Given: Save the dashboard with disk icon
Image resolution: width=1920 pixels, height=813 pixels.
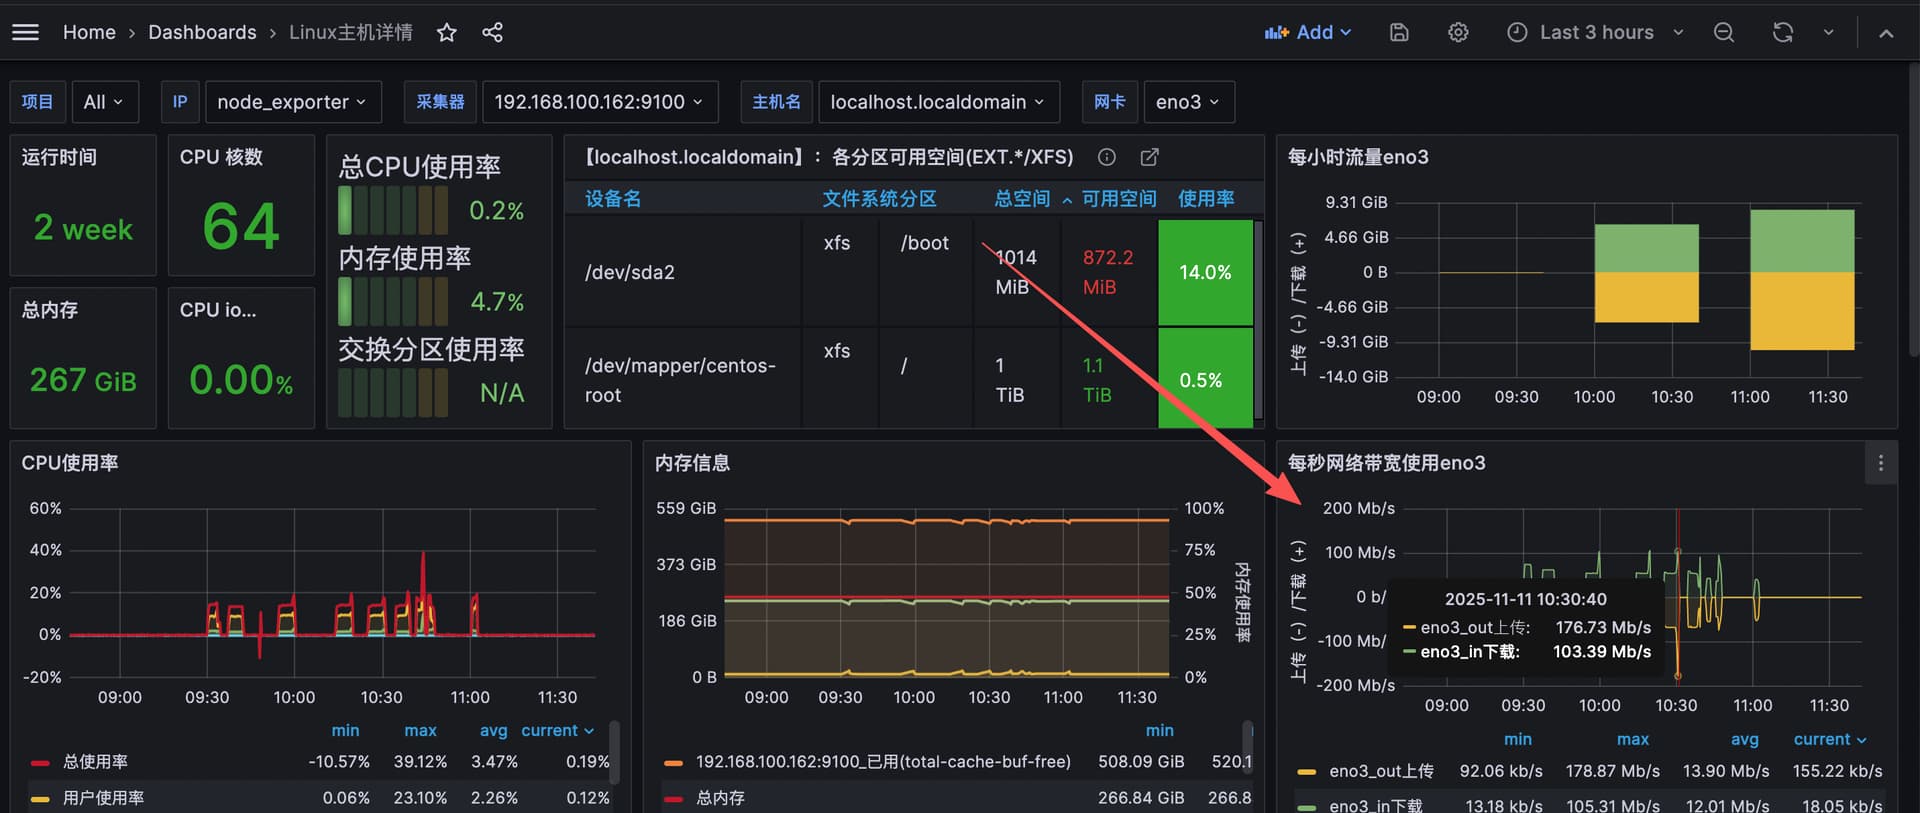Looking at the screenshot, I should coord(1399,33).
